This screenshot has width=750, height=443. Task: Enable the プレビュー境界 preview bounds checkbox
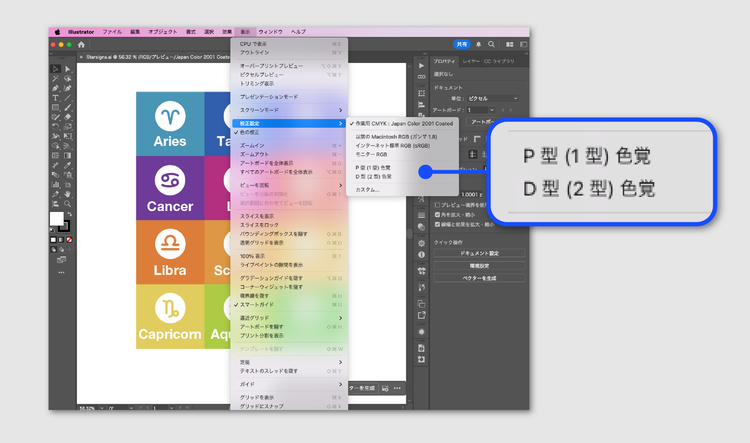438,205
